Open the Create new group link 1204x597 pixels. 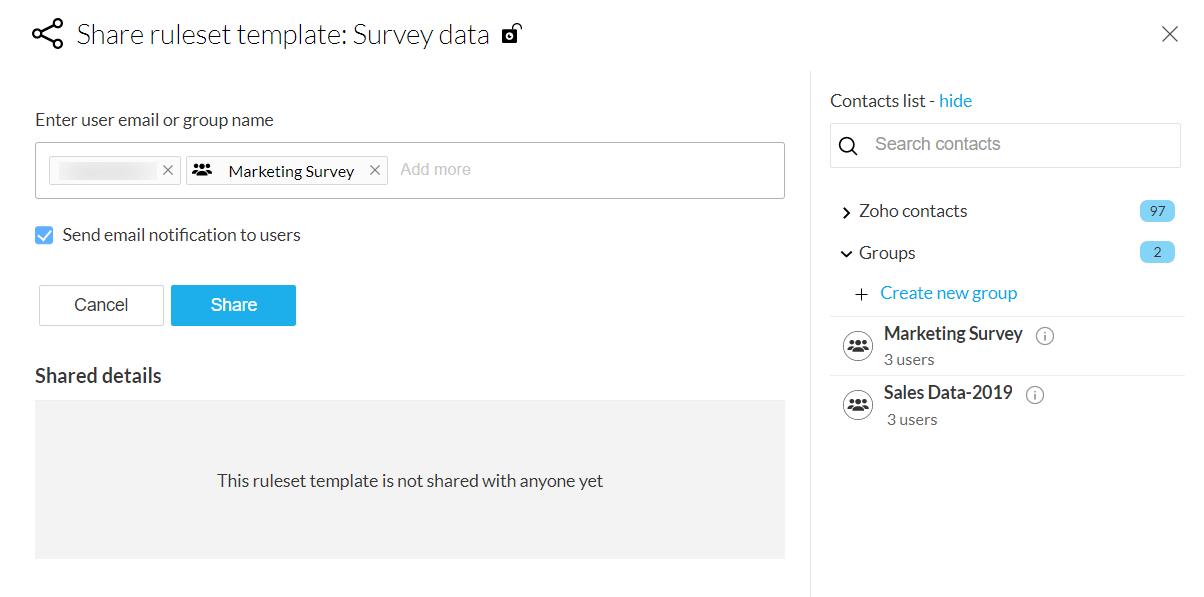[x=948, y=293]
